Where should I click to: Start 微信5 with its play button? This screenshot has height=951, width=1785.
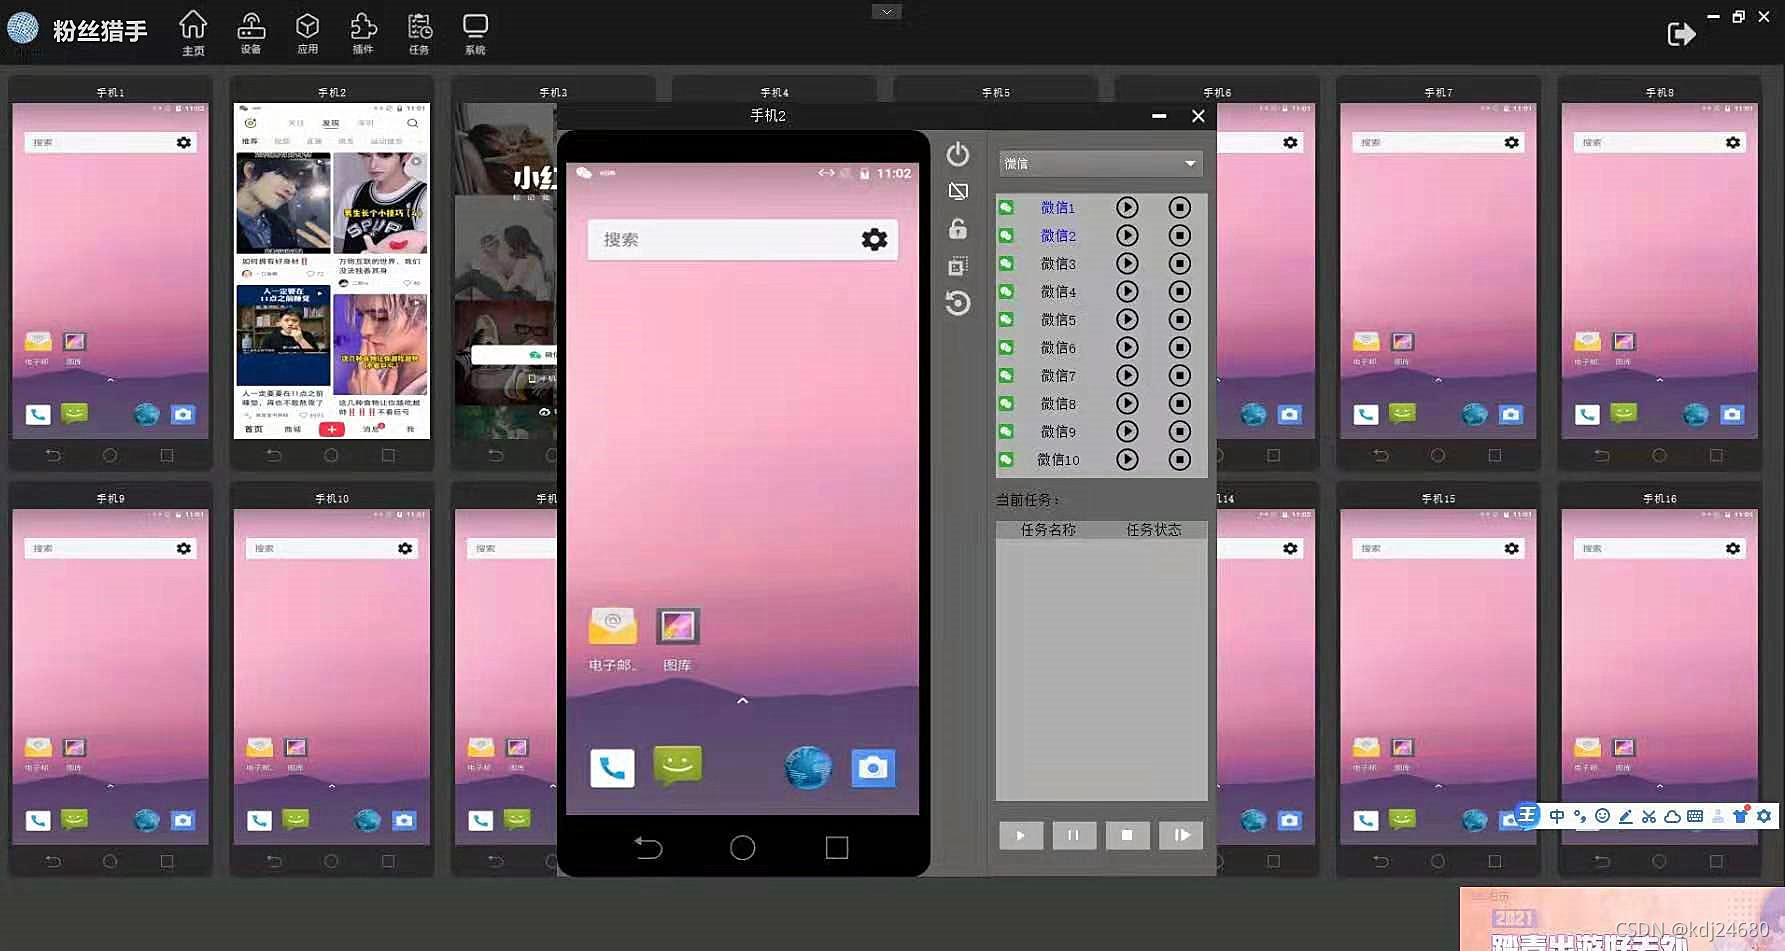[1127, 319]
